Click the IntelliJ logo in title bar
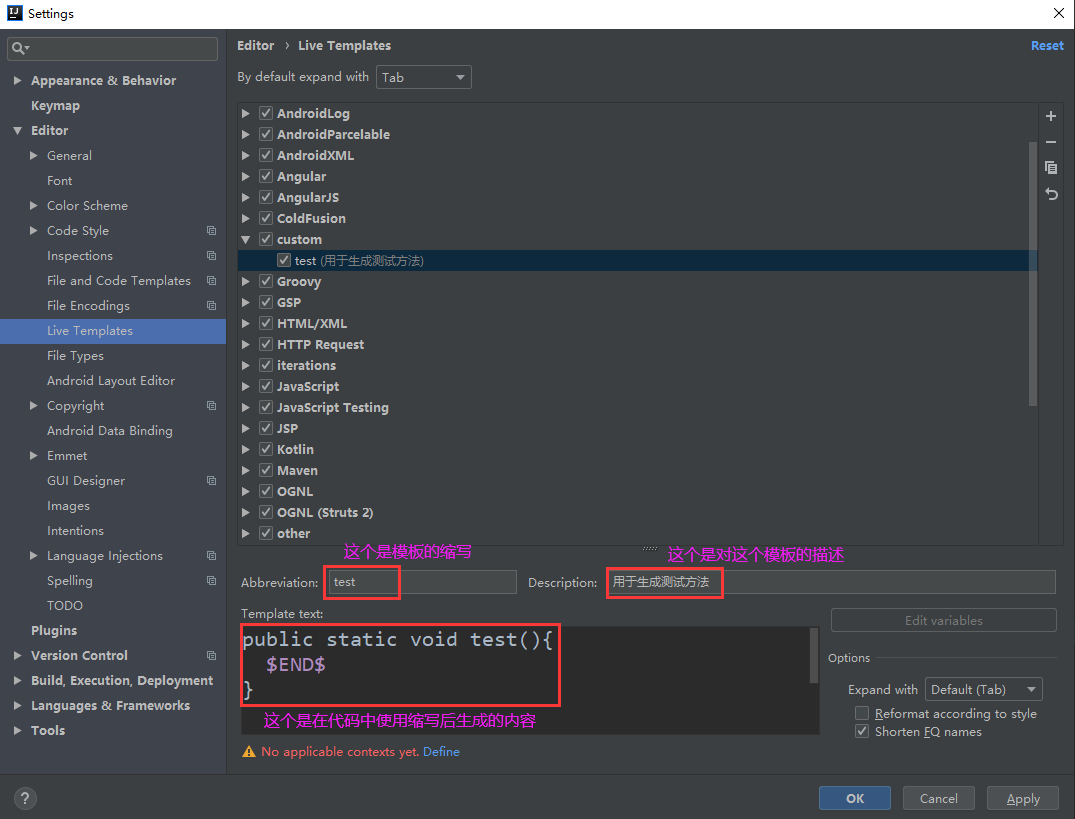This screenshot has height=819, width=1075. coord(14,13)
